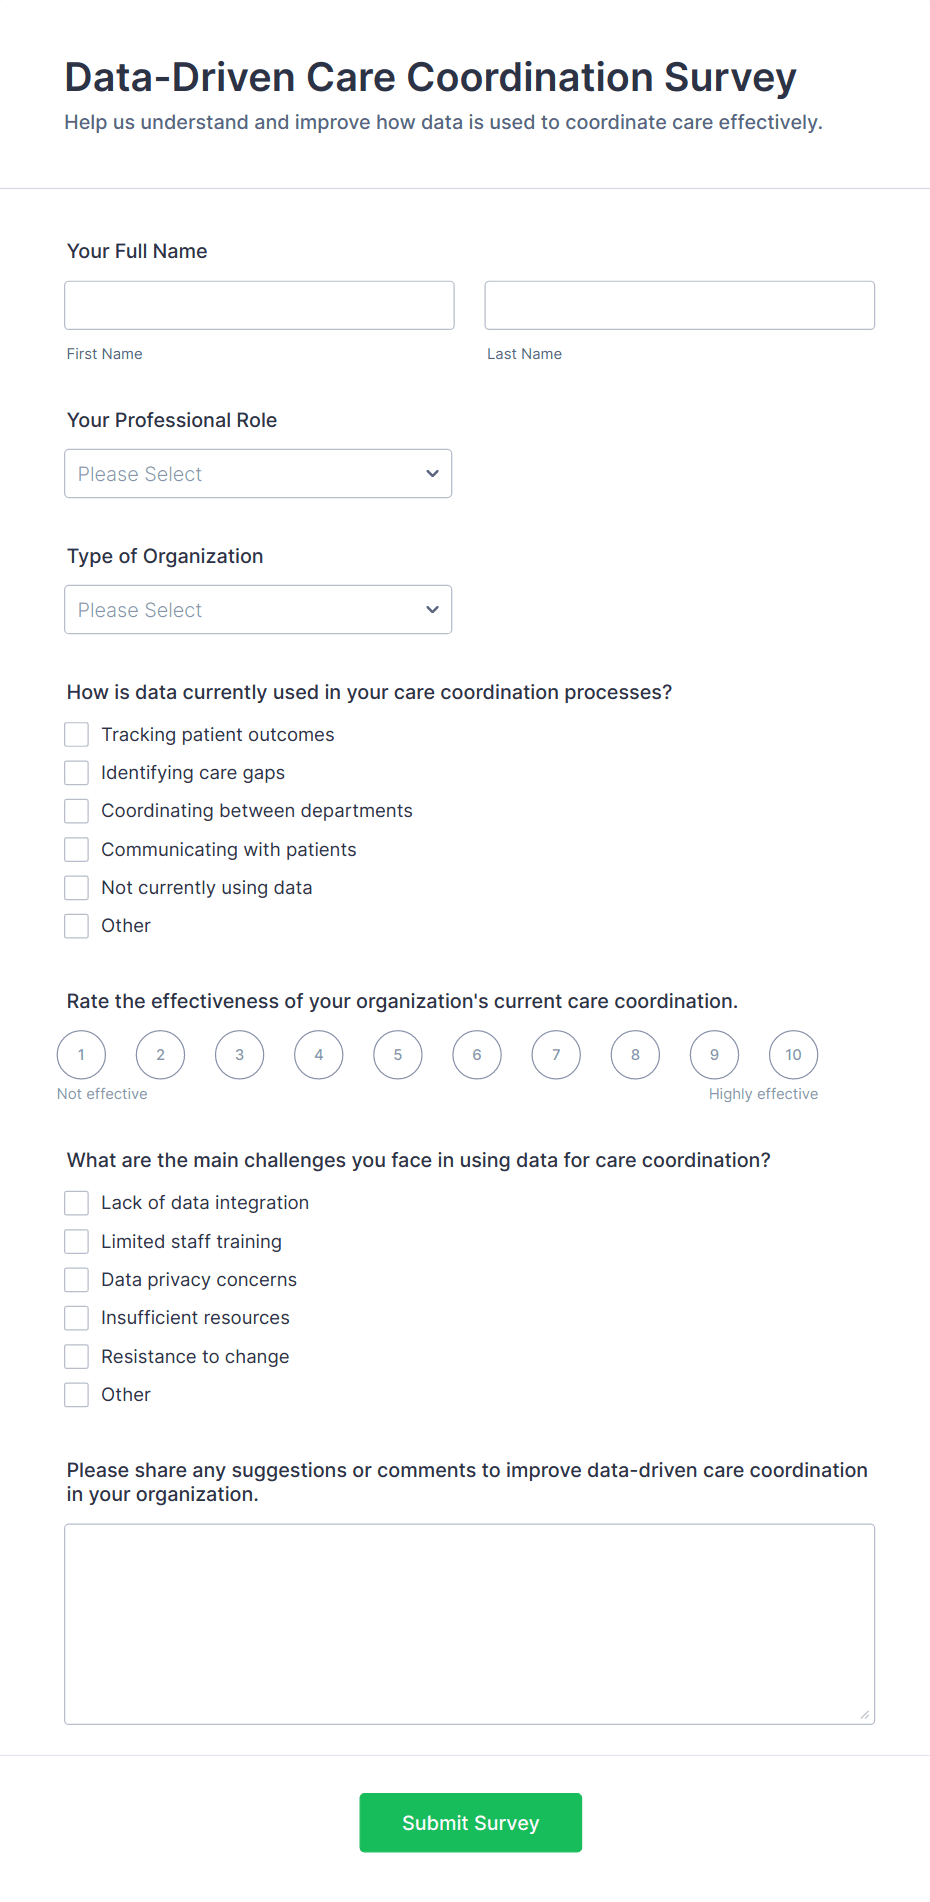Click the suggestions and comments text area

(x=470, y=1624)
